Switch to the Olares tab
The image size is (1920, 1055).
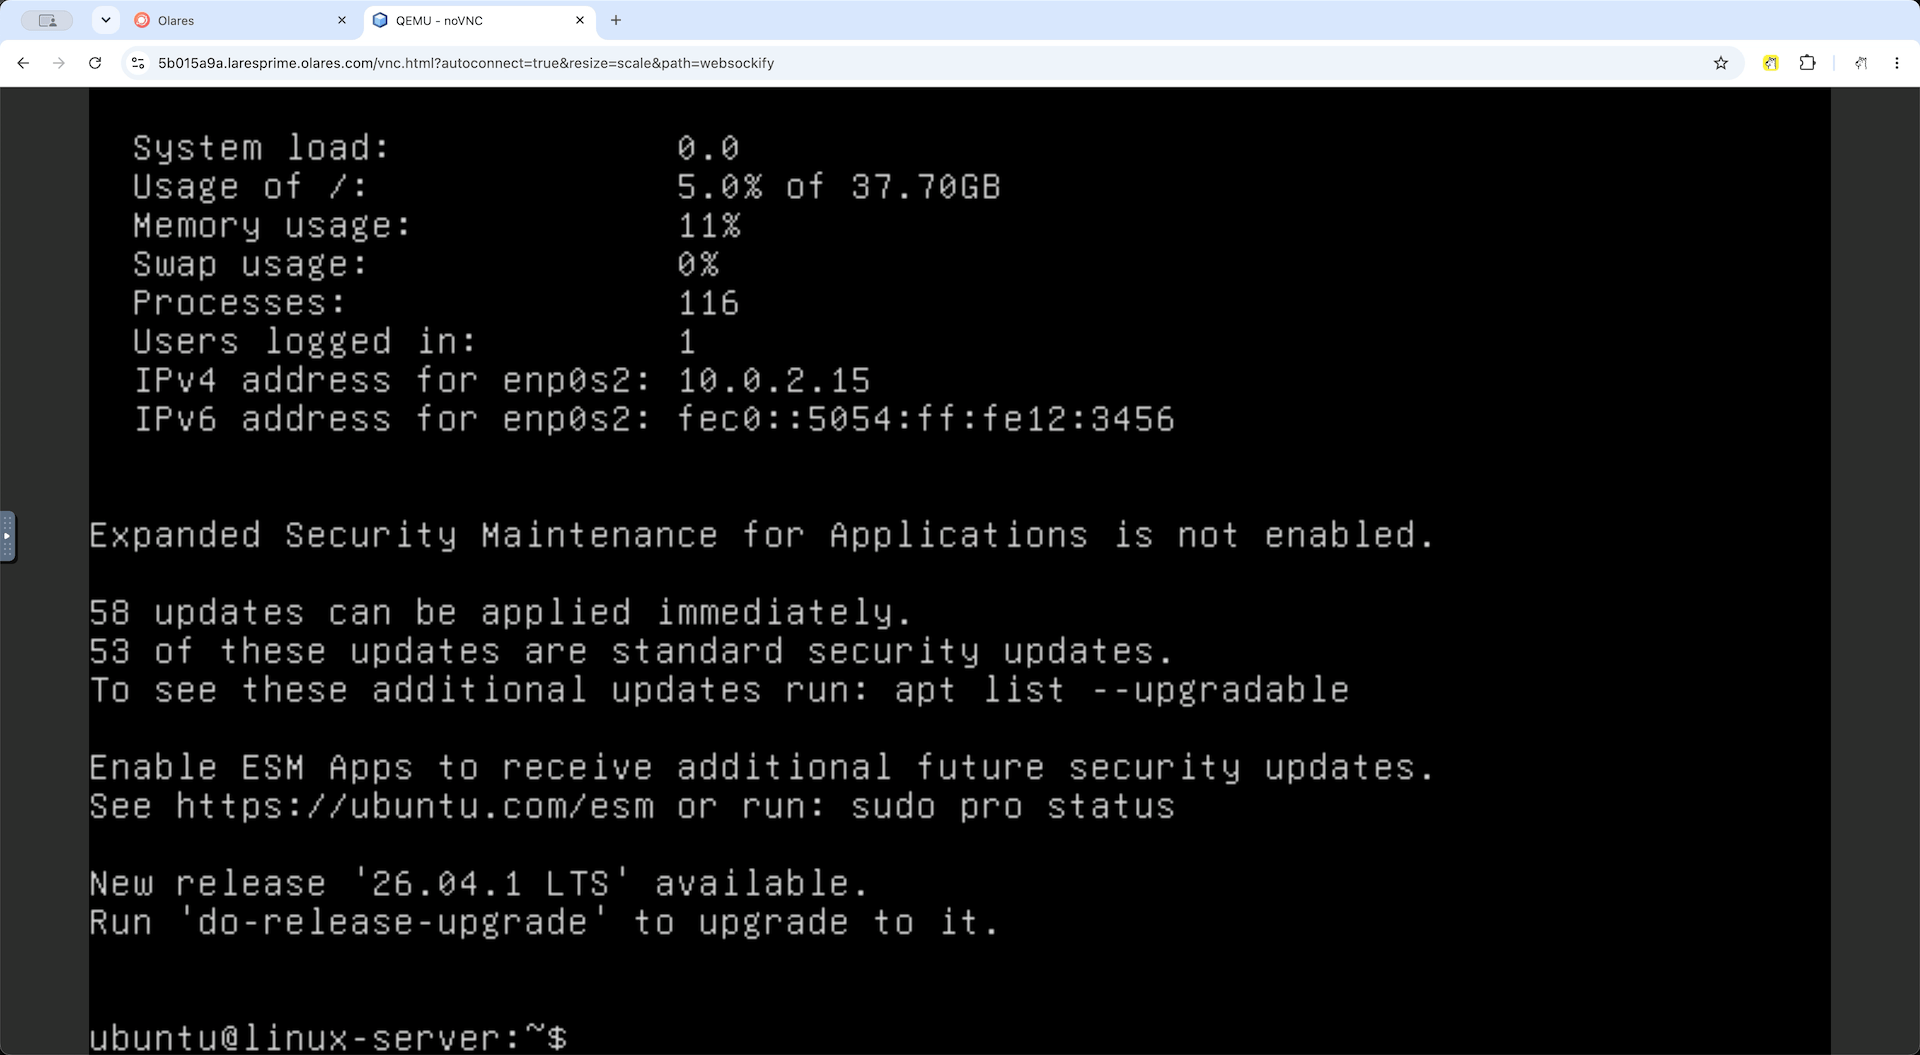241,20
